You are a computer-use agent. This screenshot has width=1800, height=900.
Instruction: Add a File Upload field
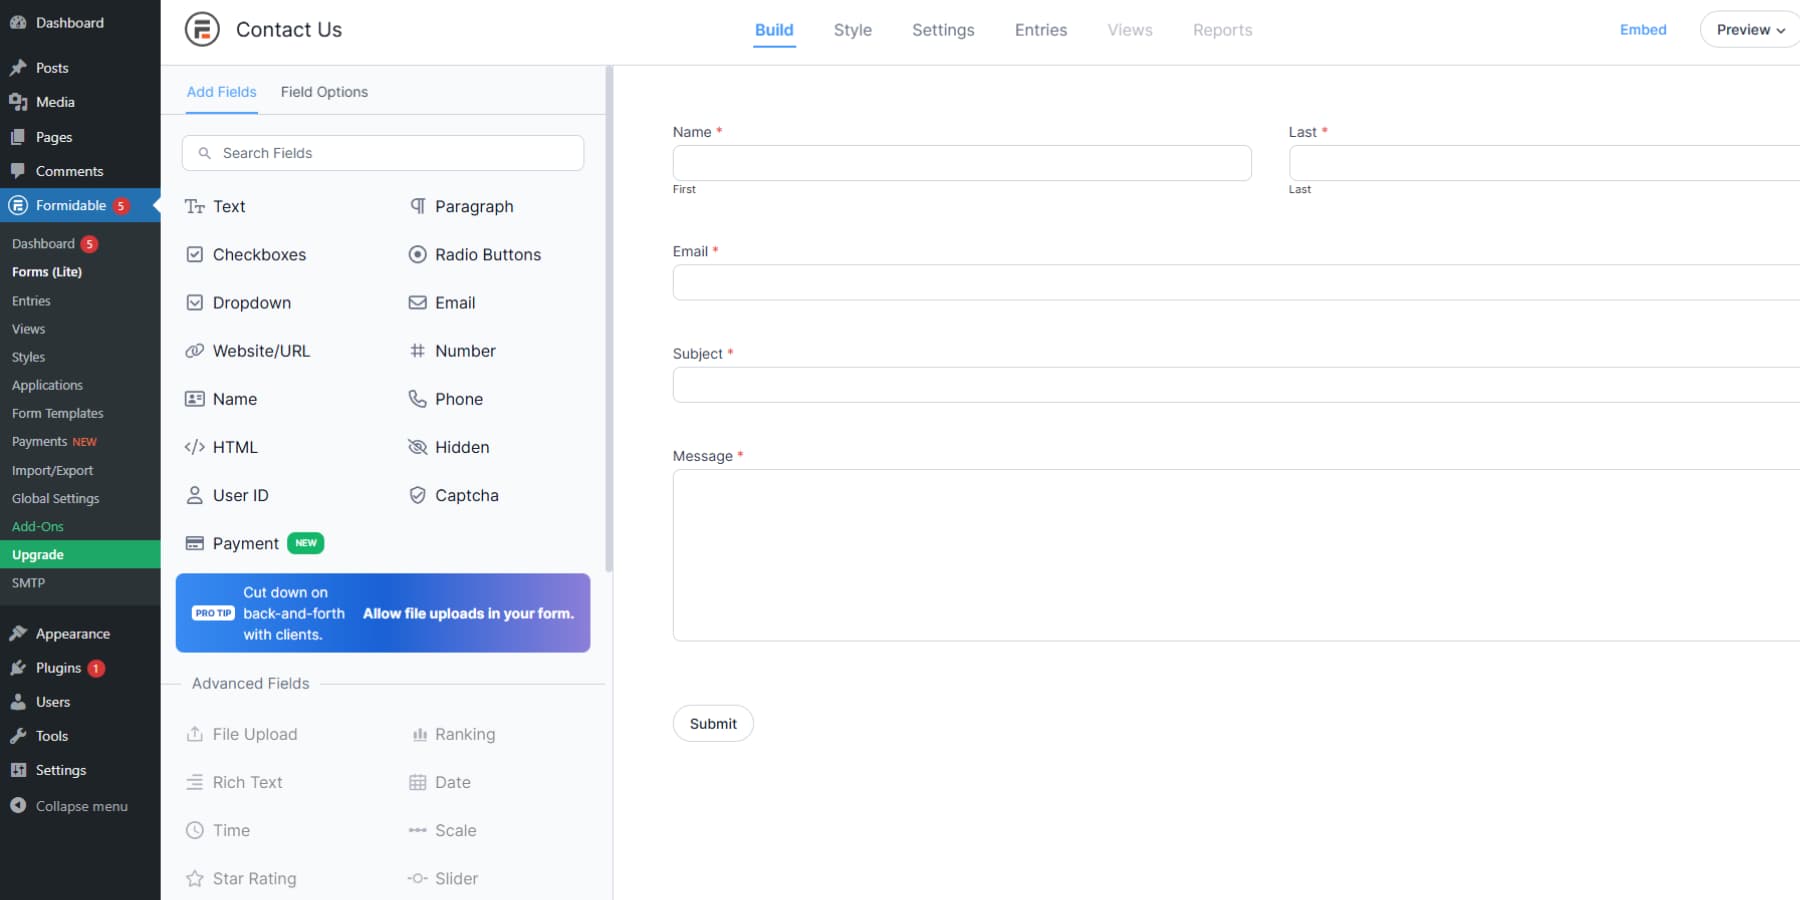point(253,733)
